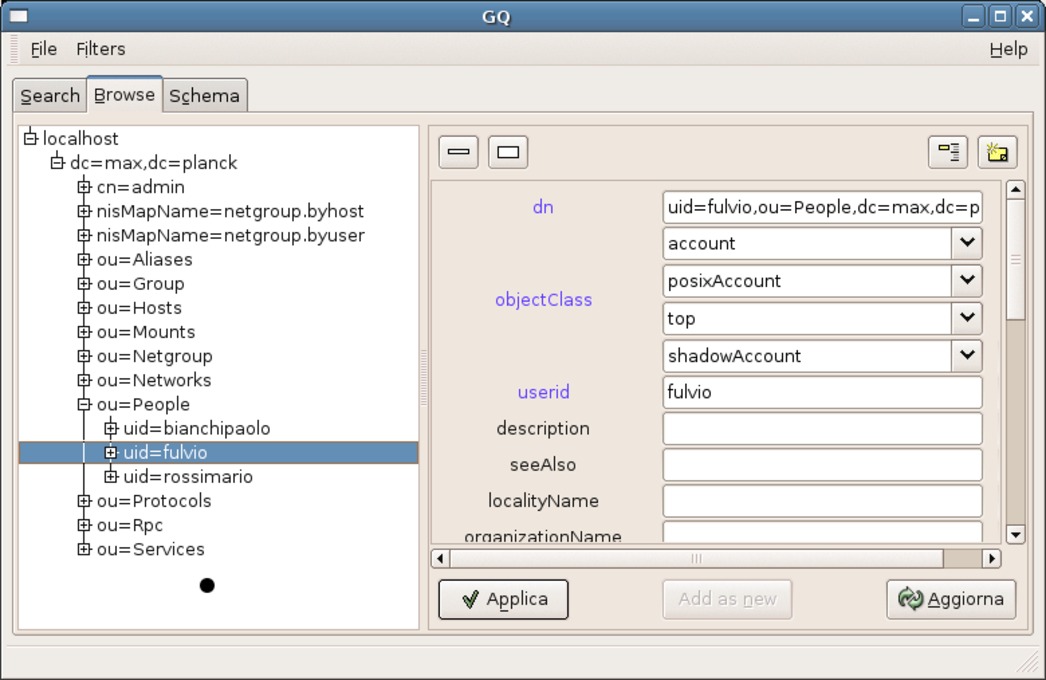The width and height of the screenshot is (1046, 680).
Task: Expand the ou=Aliases node
Action: tap(84, 259)
